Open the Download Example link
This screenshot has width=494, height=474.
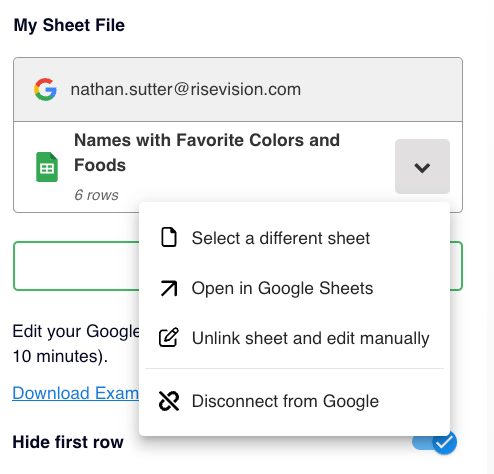click(x=76, y=393)
